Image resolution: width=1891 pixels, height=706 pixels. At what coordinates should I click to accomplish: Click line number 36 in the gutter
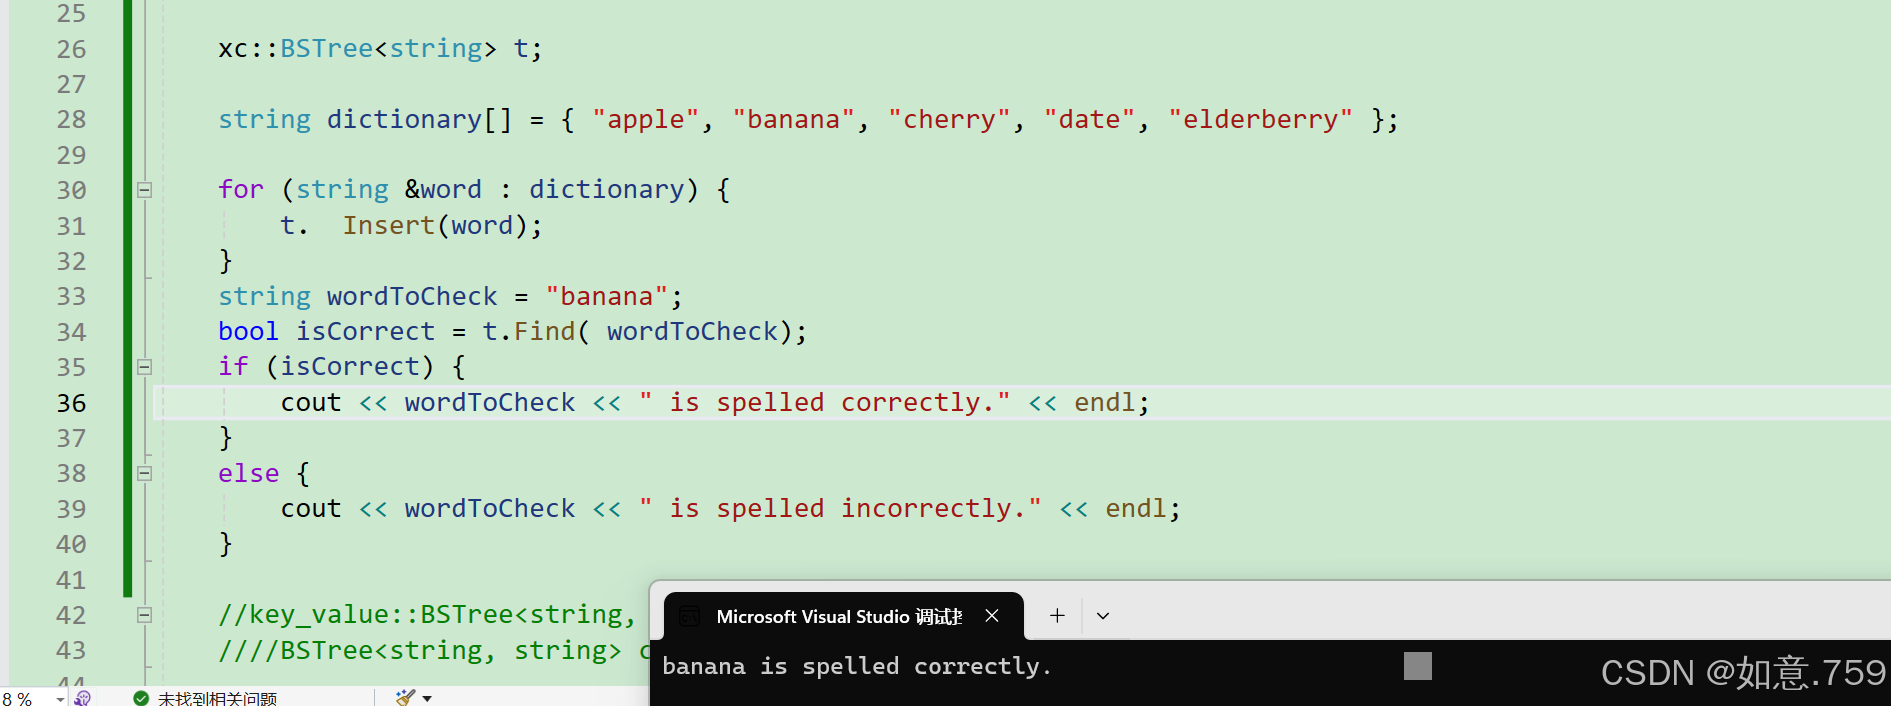71,403
